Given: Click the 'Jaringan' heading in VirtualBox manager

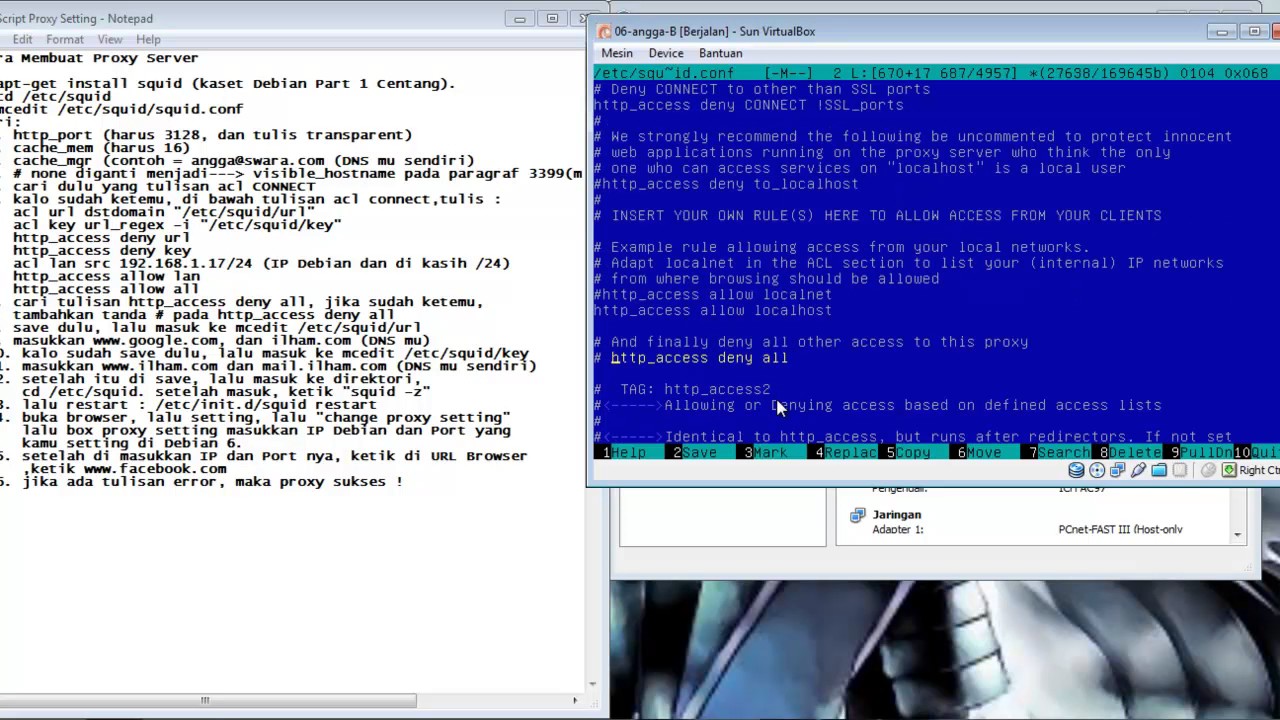Looking at the screenshot, I should click(896, 515).
